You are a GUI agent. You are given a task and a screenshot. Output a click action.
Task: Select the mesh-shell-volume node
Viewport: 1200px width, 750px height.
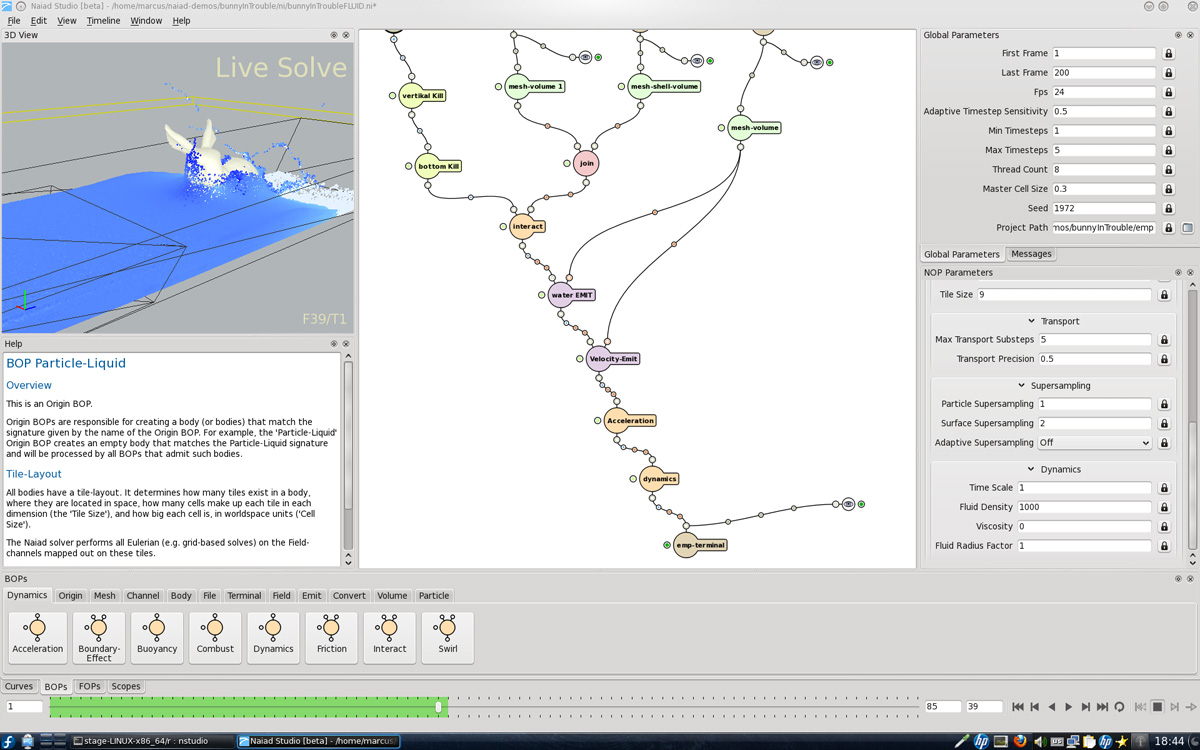[x=663, y=86]
